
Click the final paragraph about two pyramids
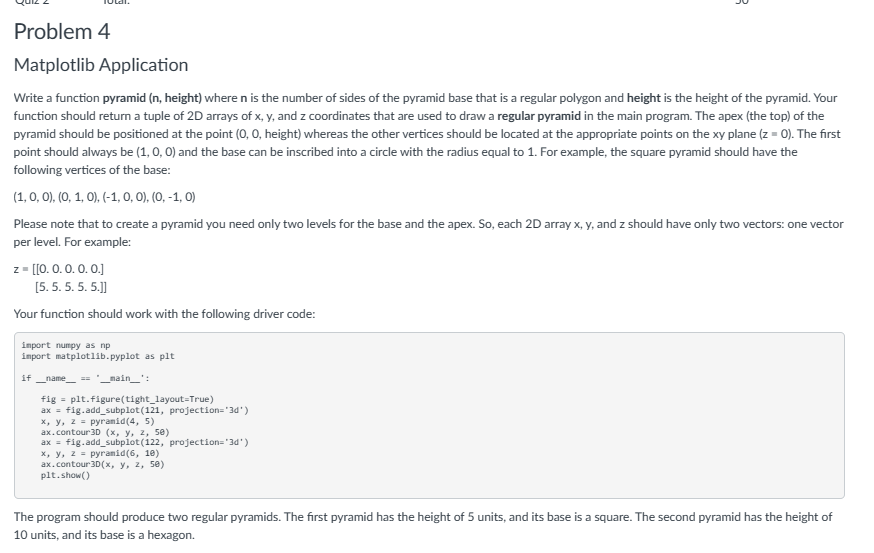pos(423,526)
